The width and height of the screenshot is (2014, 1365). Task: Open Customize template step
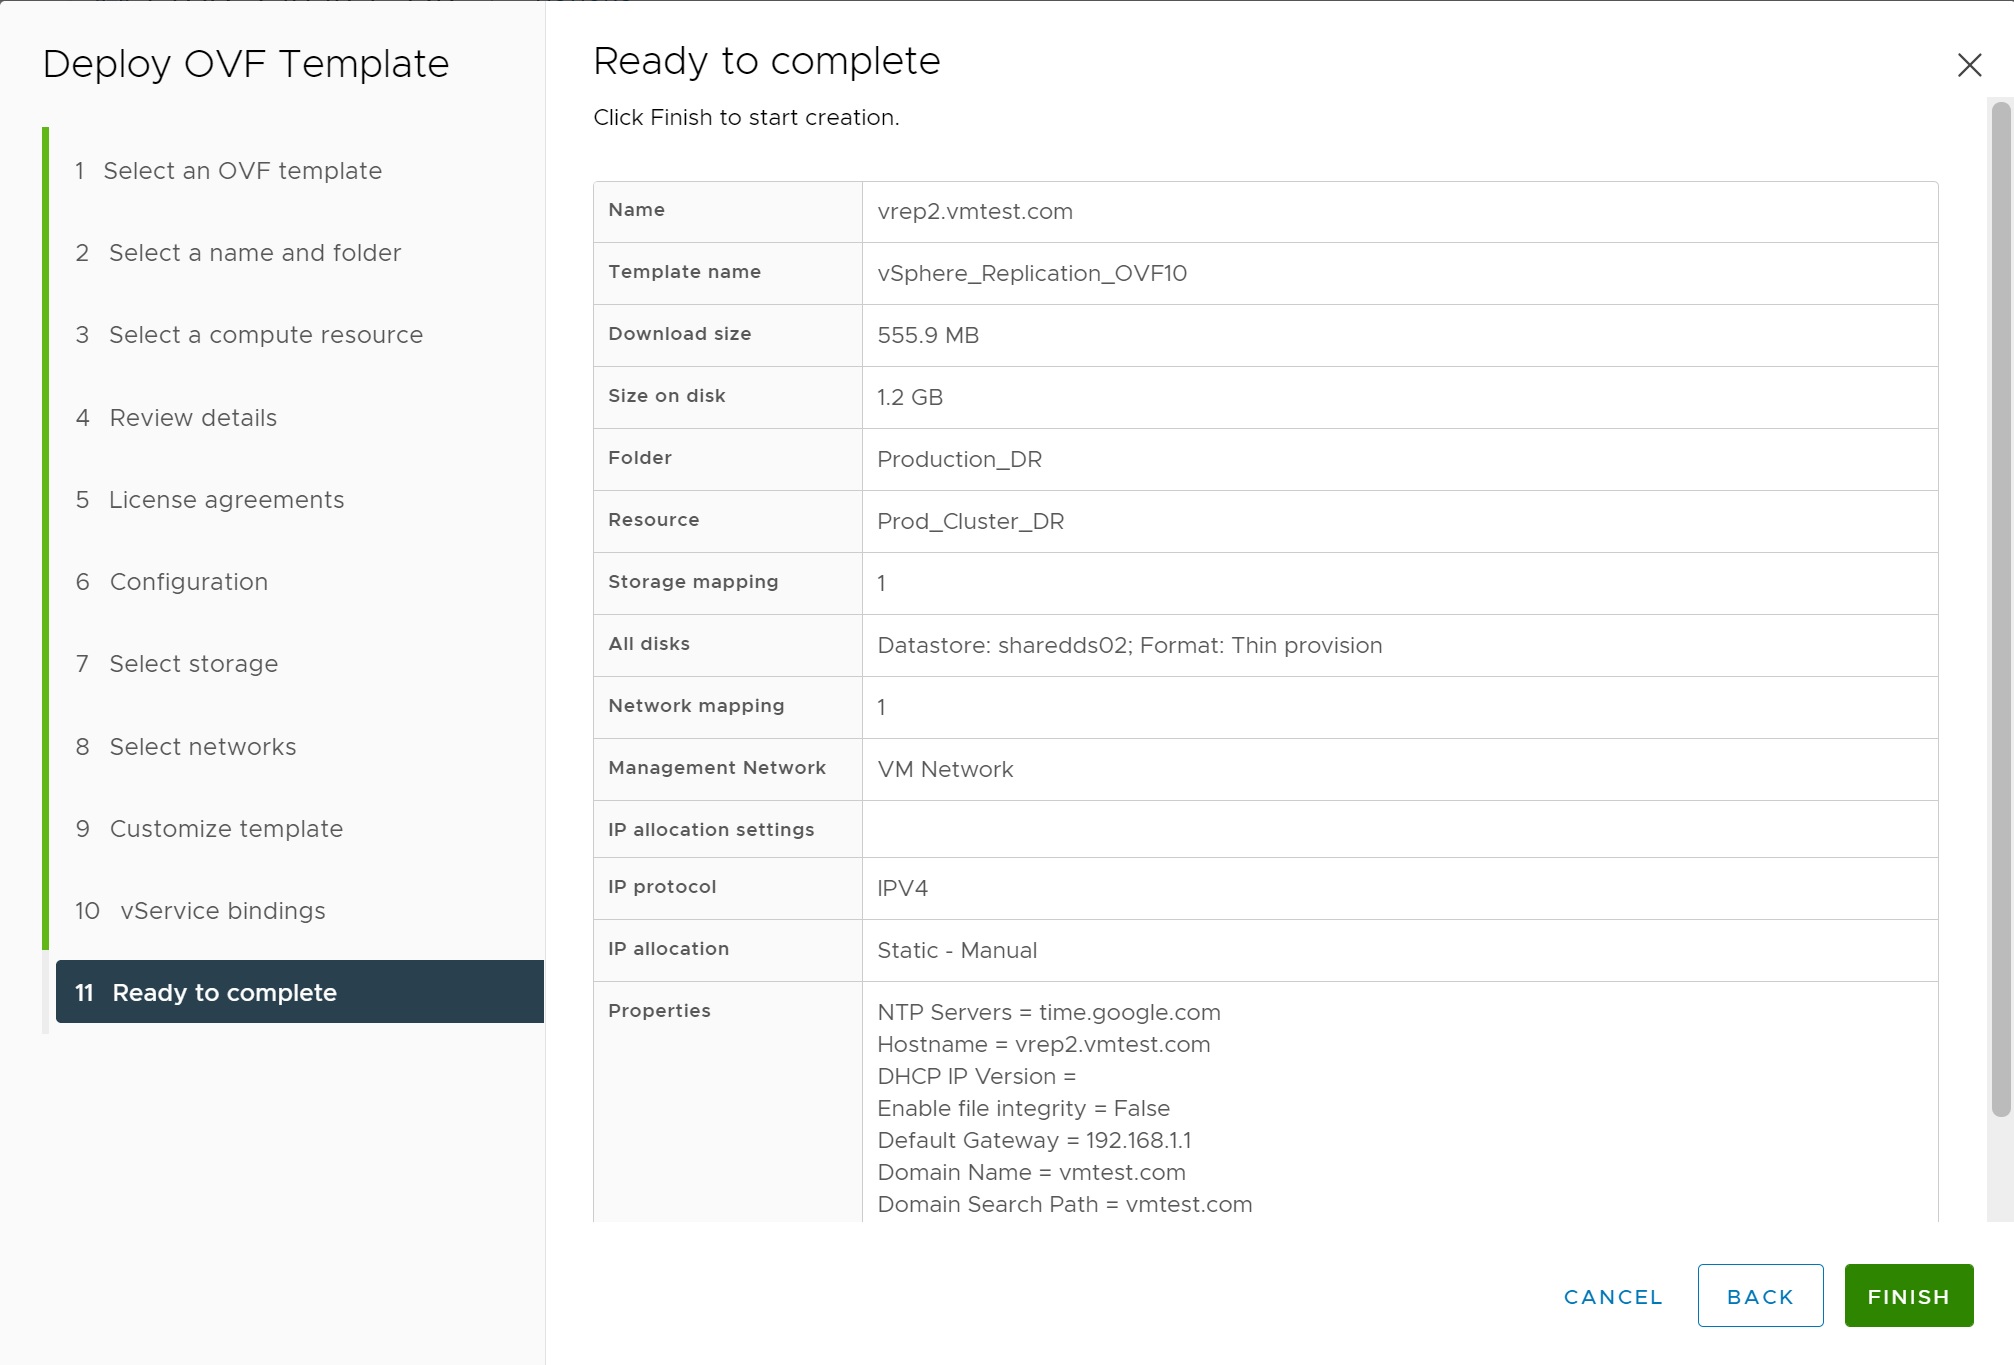pos(226,829)
